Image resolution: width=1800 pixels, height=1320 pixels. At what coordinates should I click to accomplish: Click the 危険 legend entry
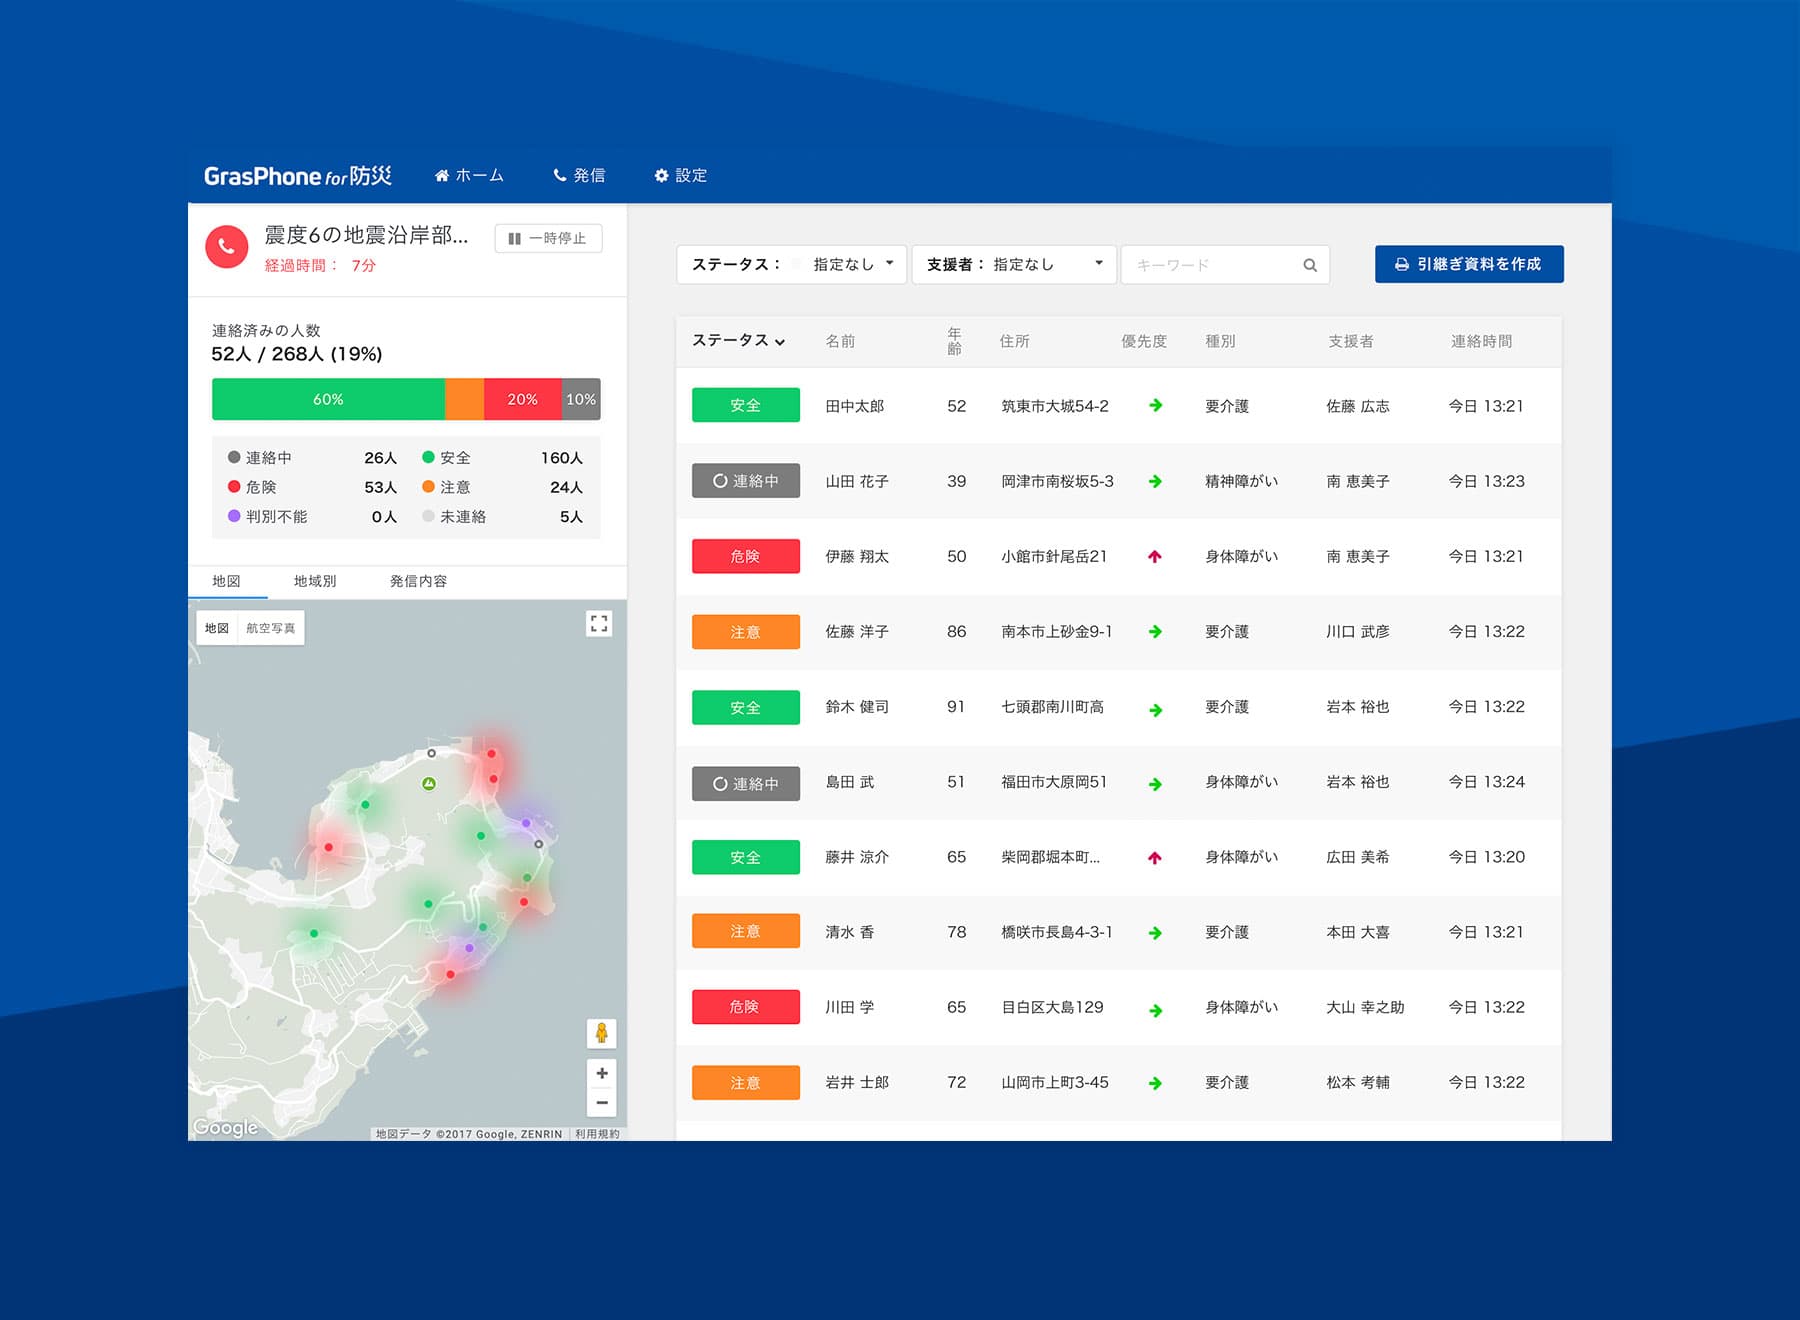(312, 487)
